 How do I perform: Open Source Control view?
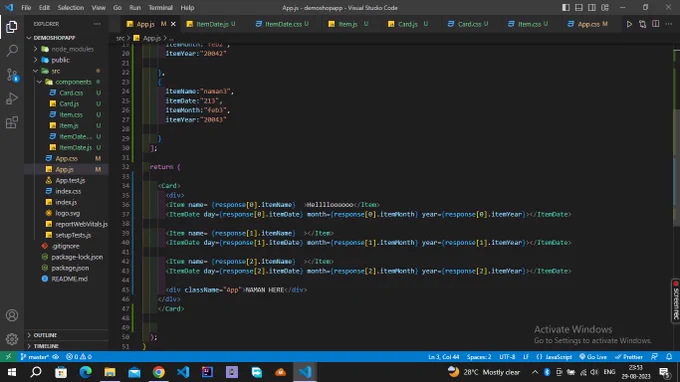tap(12, 75)
